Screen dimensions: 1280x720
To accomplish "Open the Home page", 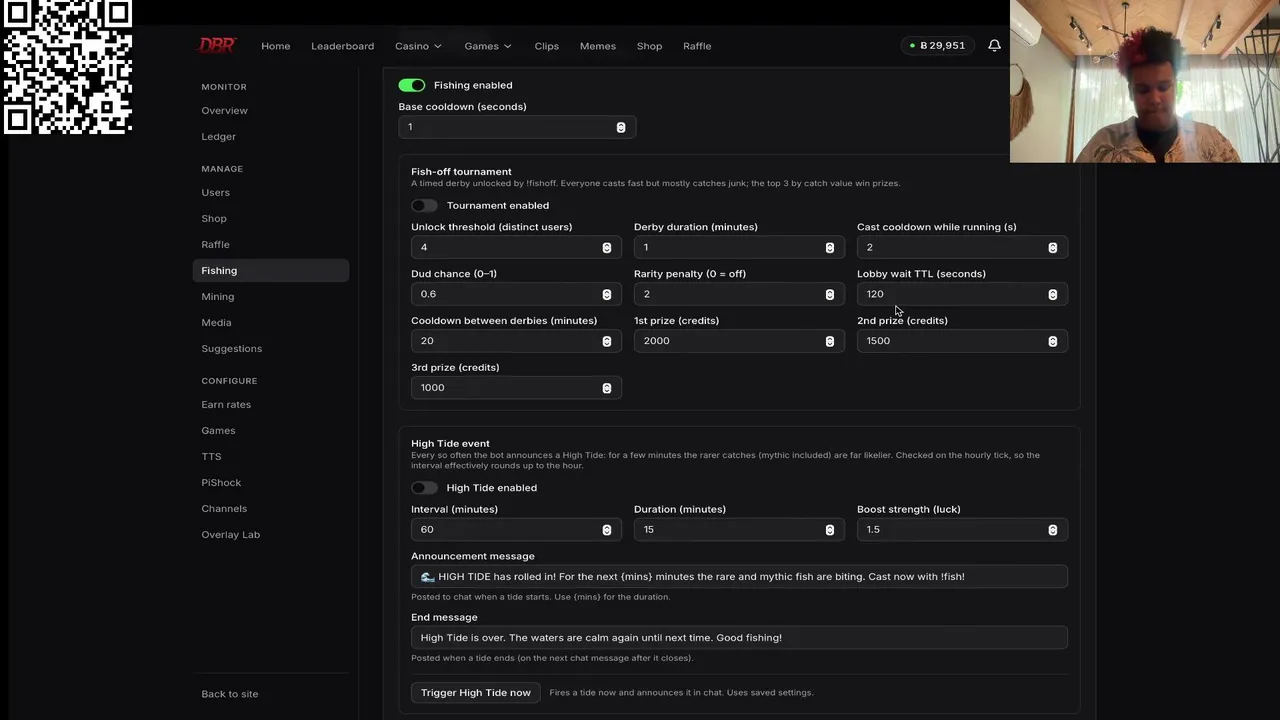I will pyautogui.click(x=275, y=46).
